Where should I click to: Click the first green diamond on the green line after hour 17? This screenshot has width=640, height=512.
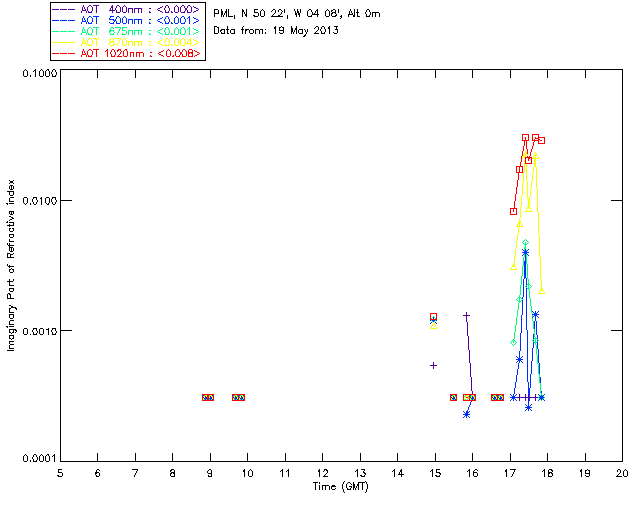point(513,343)
